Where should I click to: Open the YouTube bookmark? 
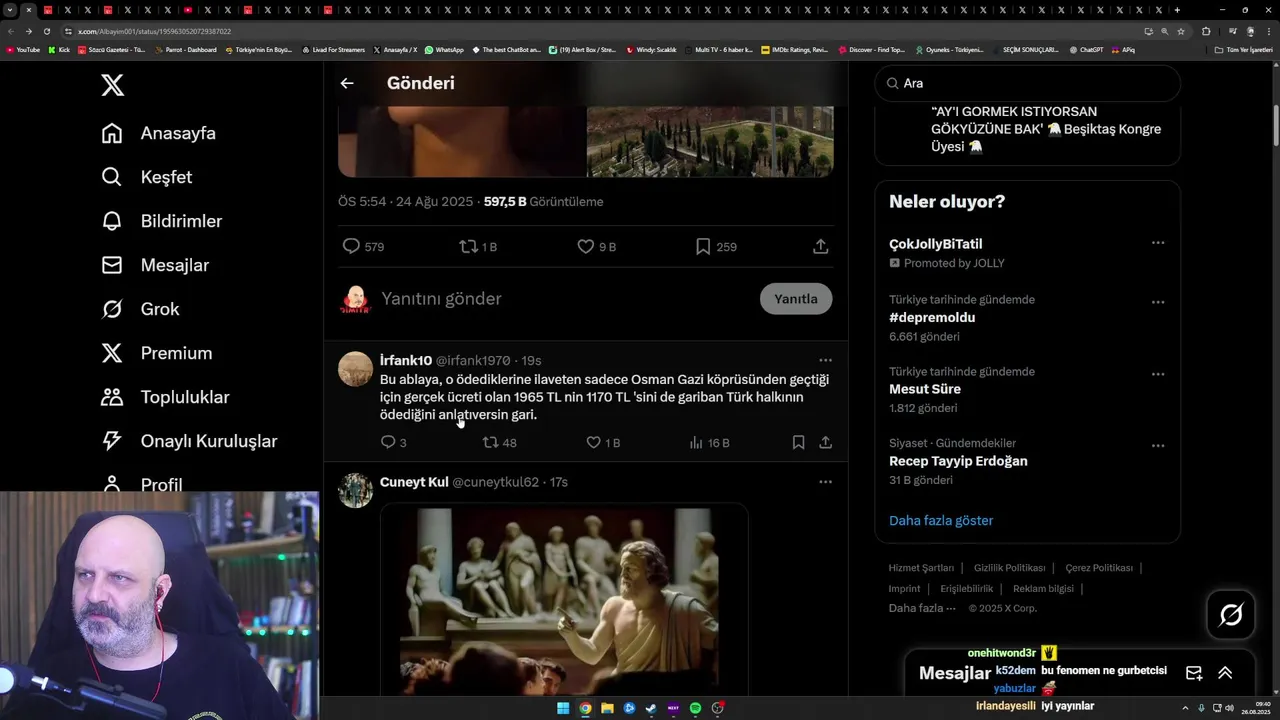pos(23,49)
